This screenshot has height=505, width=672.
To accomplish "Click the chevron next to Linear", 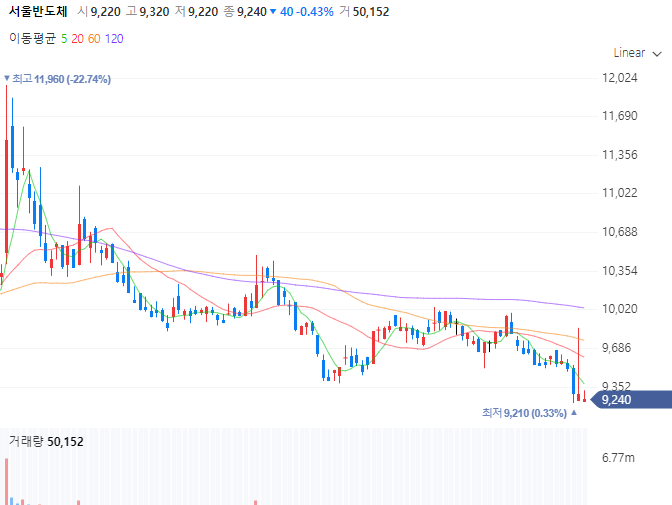I will 657,54.
